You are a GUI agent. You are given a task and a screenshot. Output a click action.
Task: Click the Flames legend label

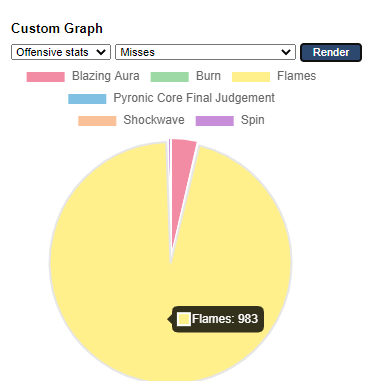[x=296, y=76]
